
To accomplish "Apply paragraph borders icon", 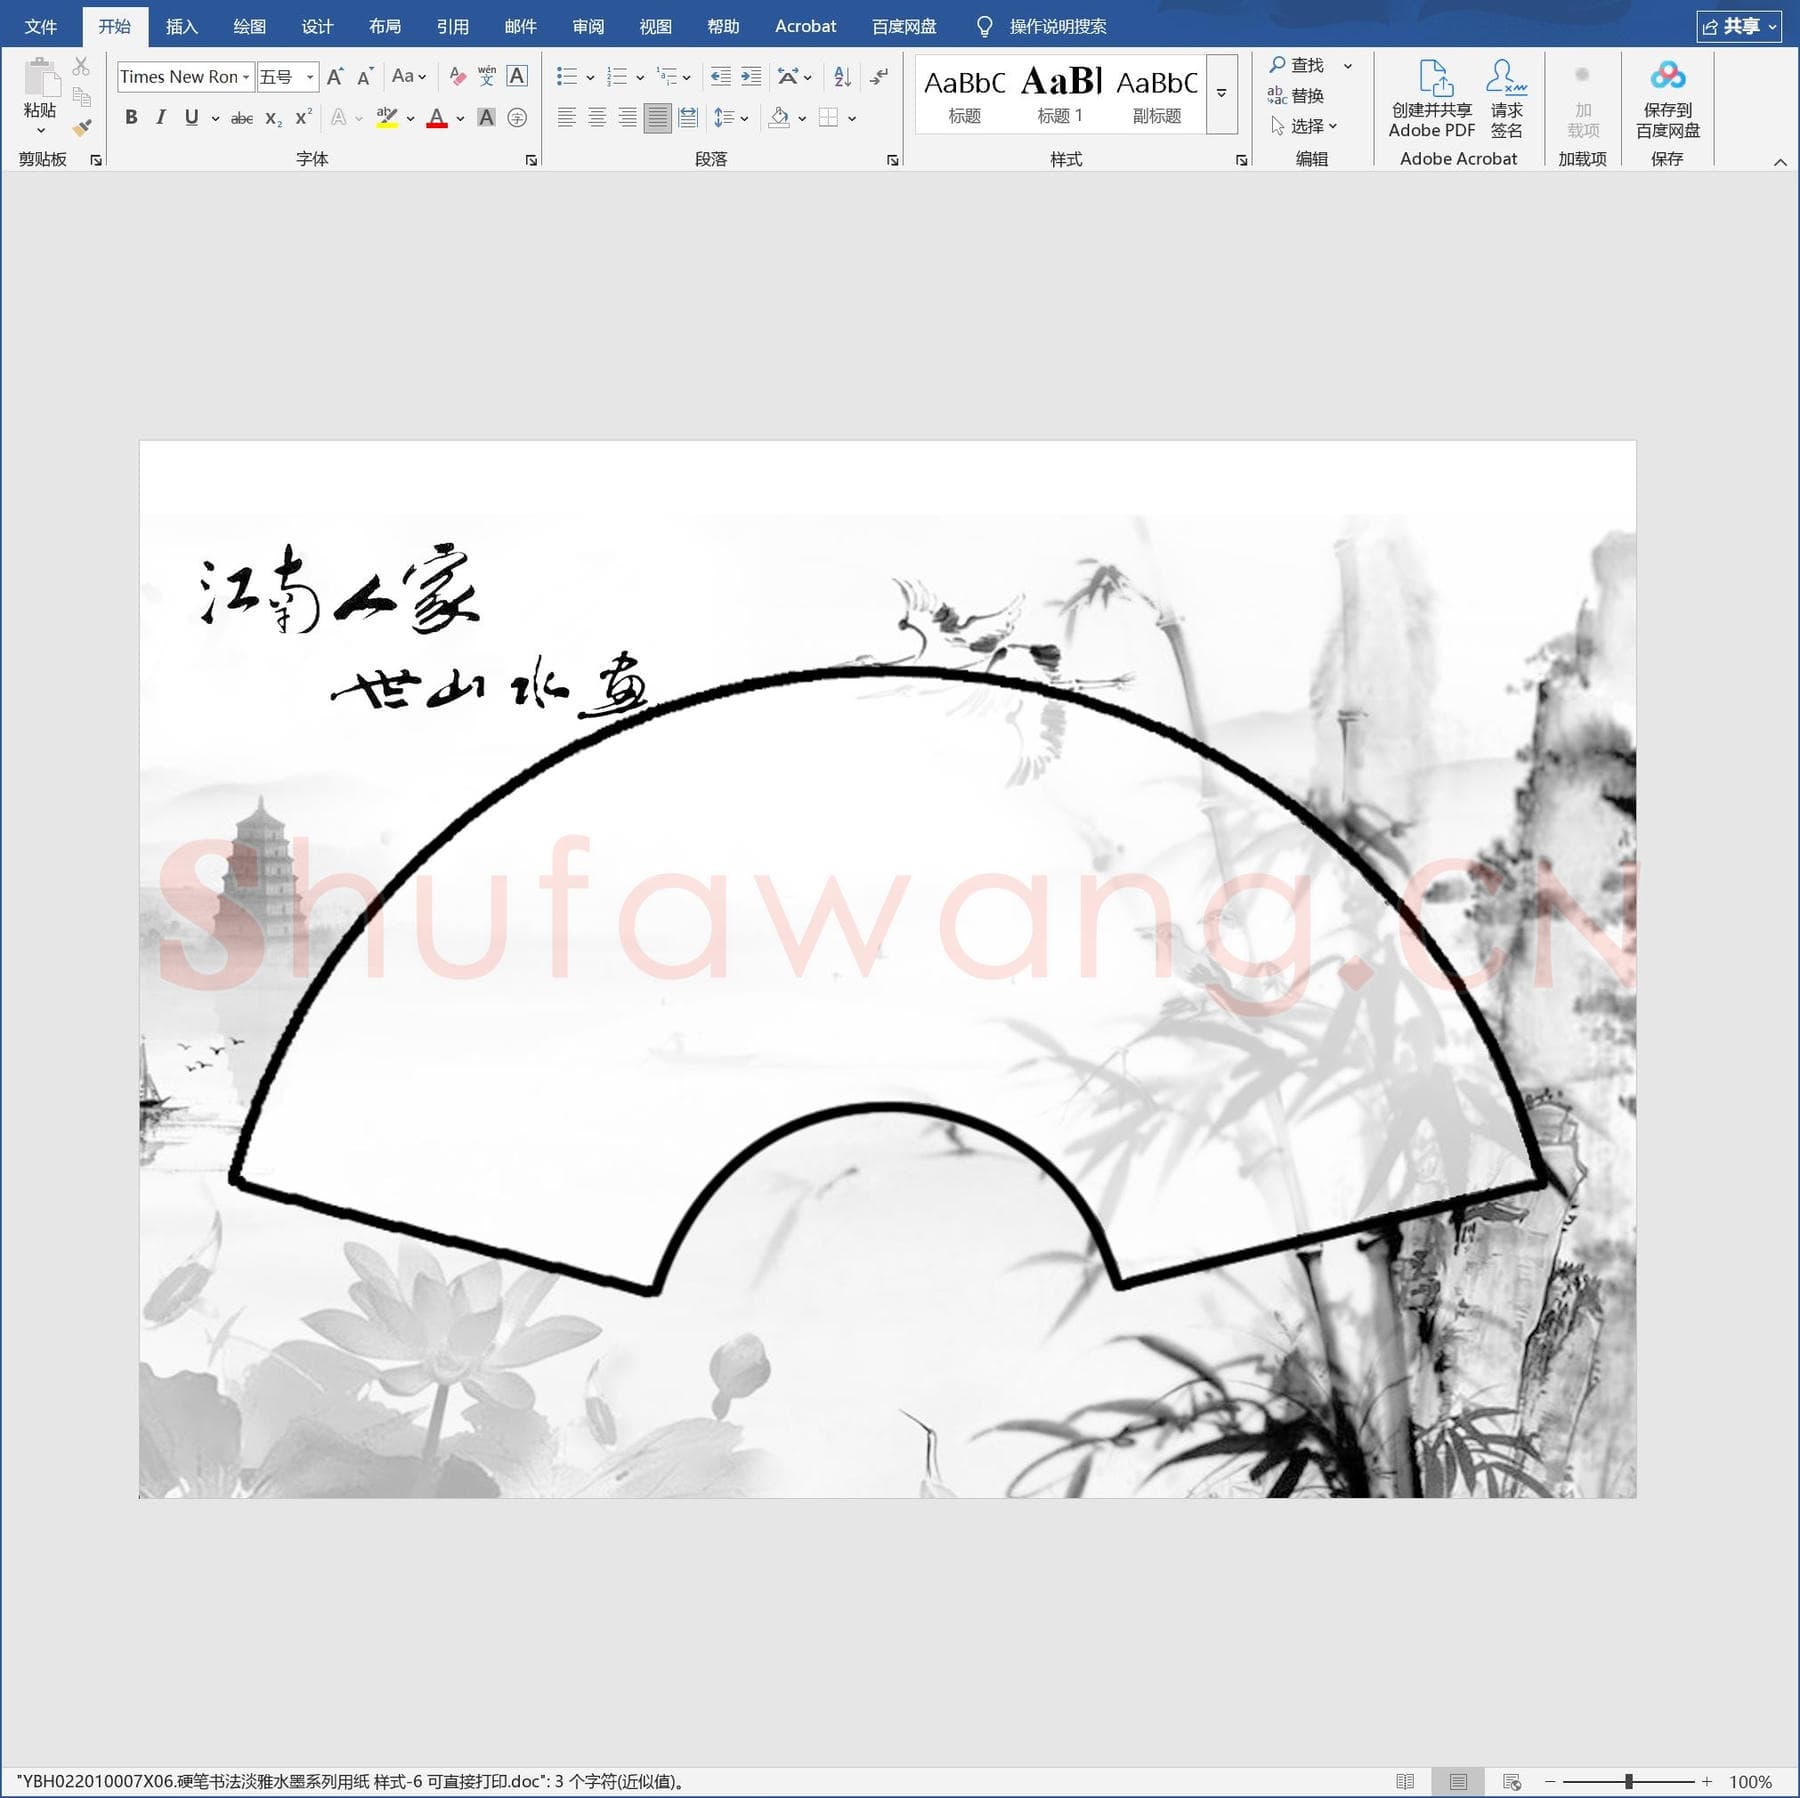I will click(828, 118).
